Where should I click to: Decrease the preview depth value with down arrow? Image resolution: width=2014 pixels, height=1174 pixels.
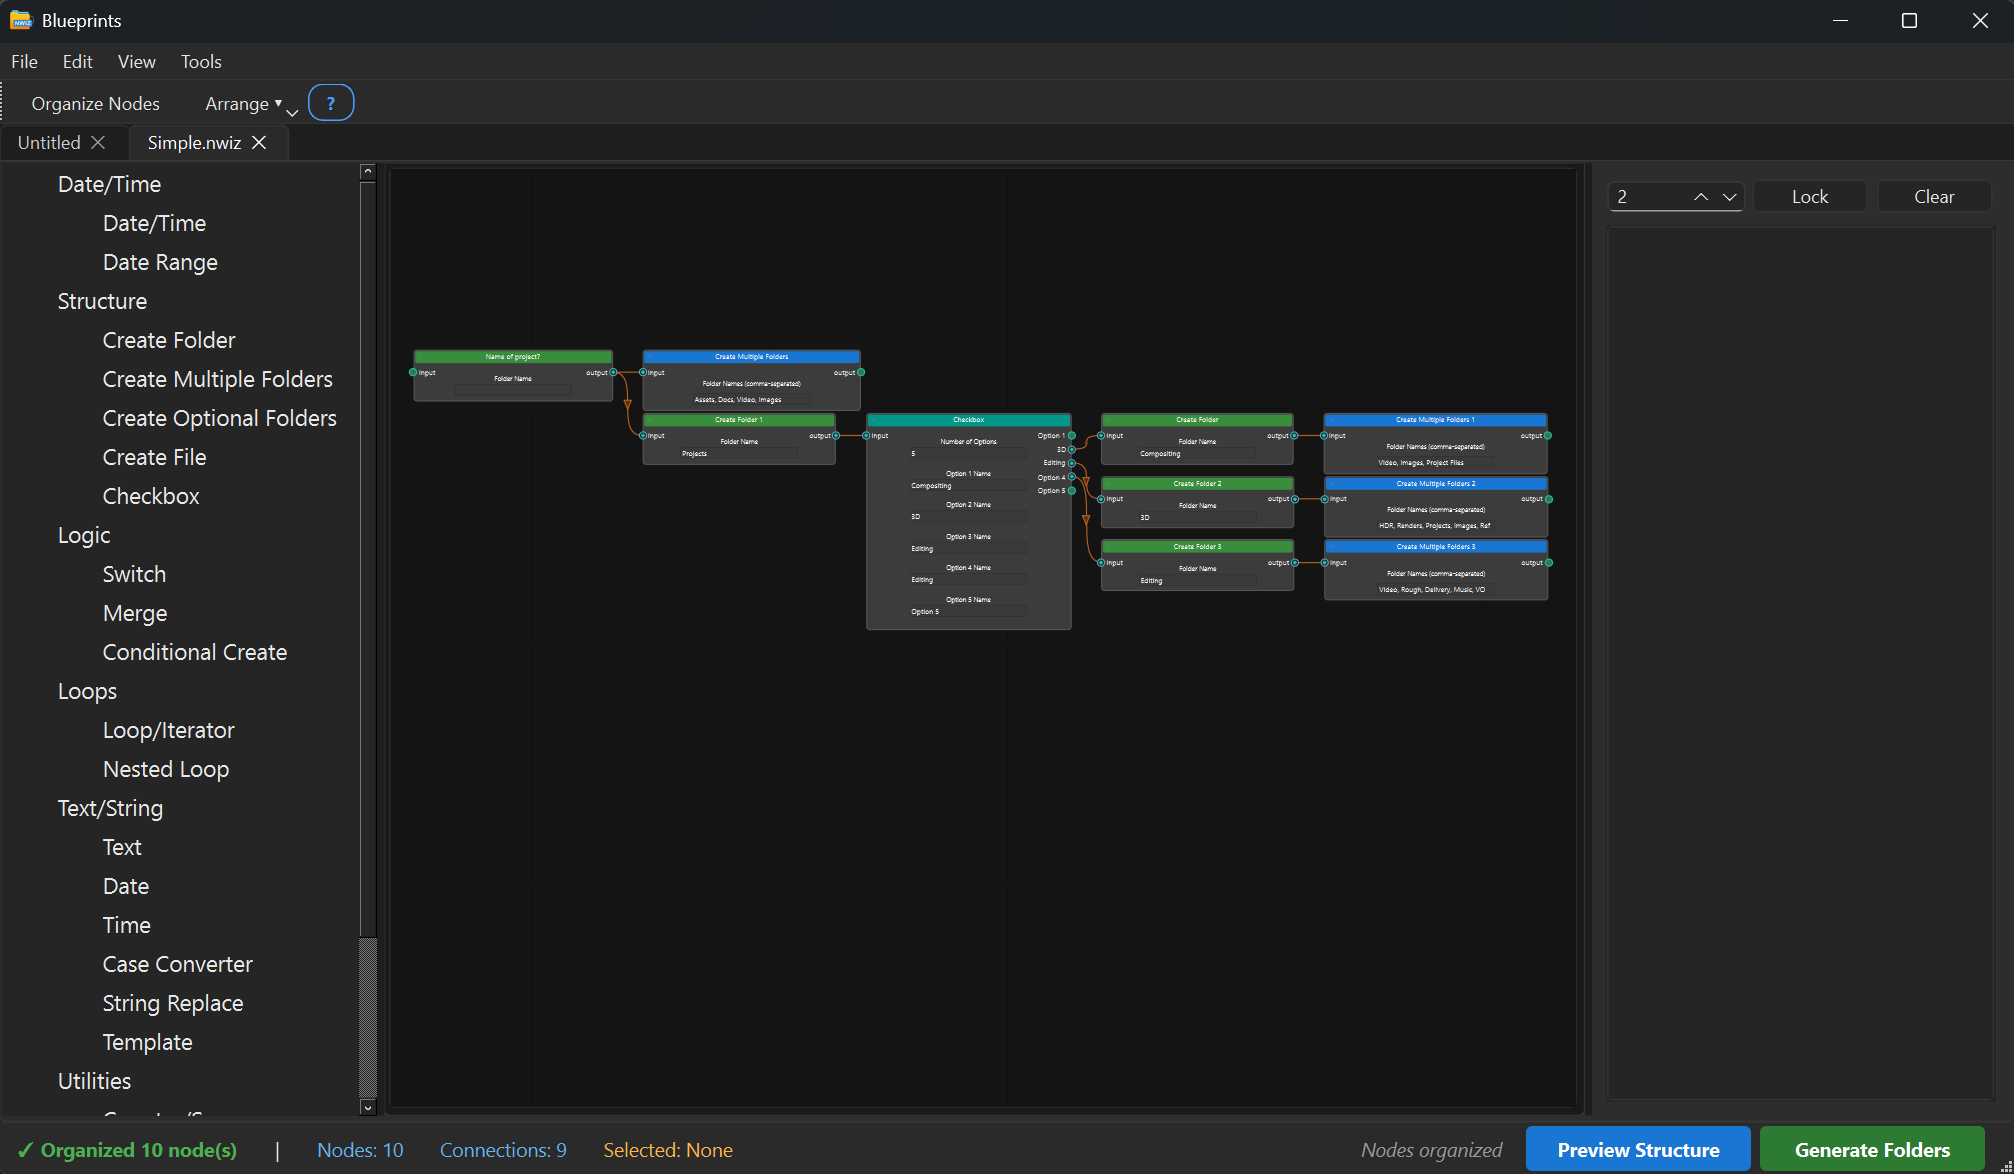[1729, 197]
